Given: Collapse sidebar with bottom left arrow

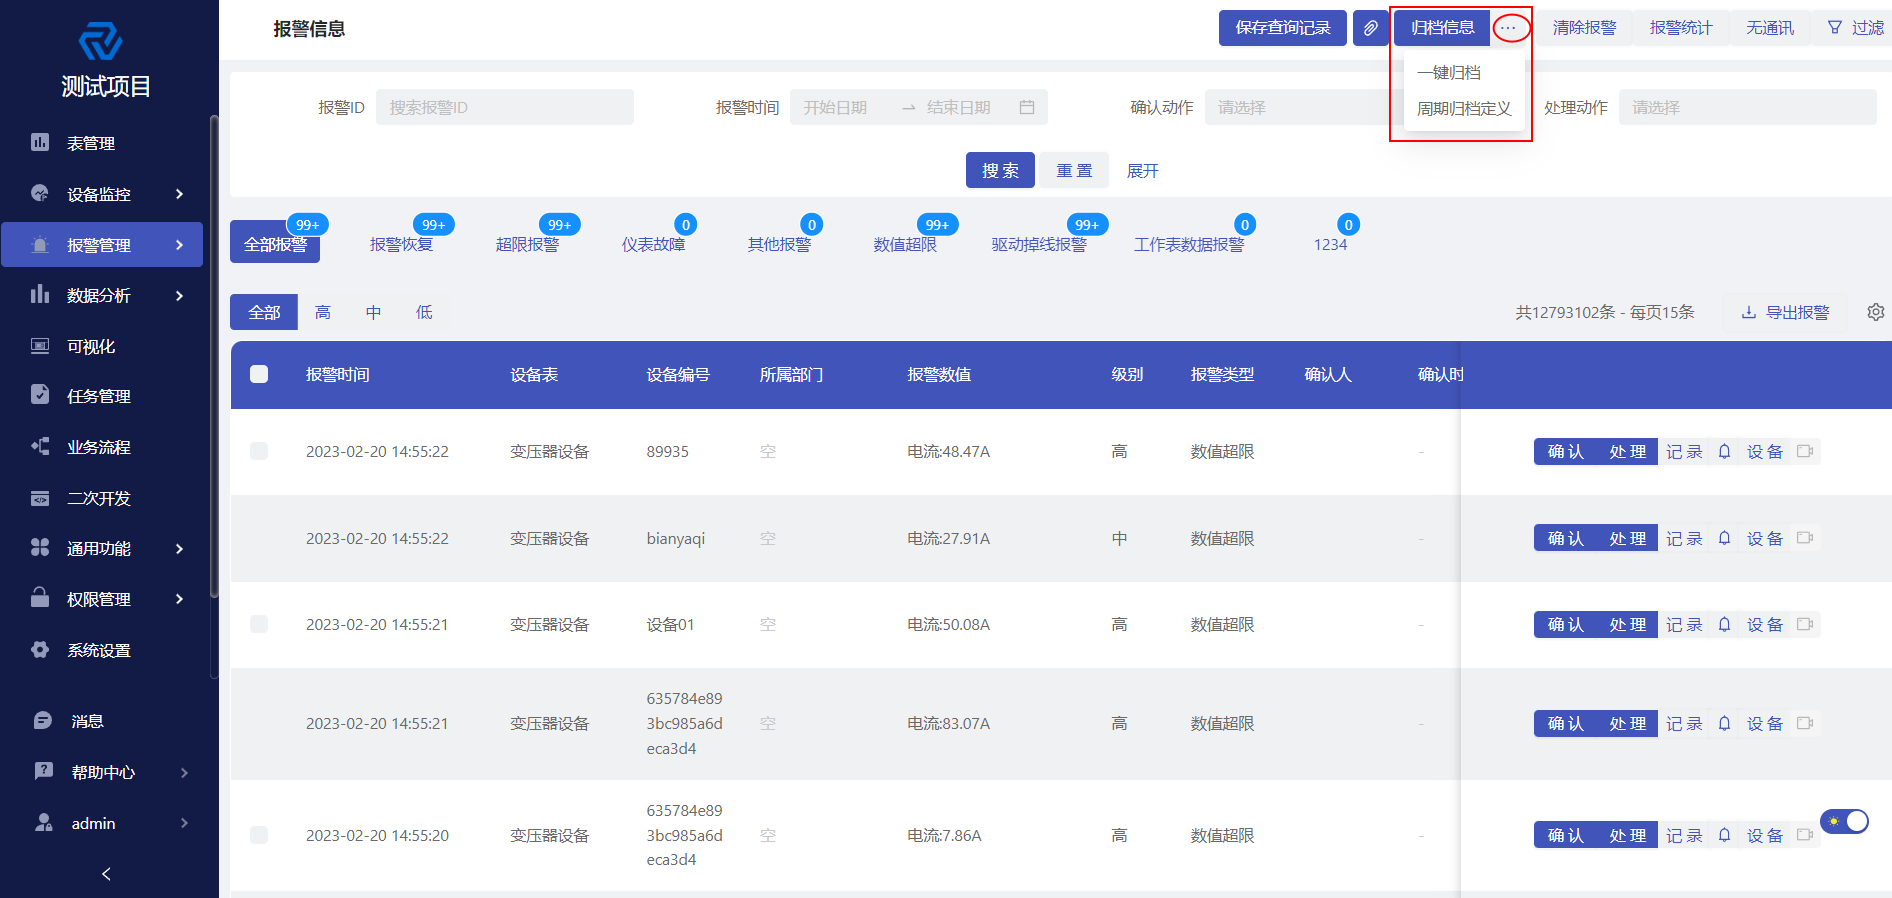Looking at the screenshot, I should pos(106,874).
